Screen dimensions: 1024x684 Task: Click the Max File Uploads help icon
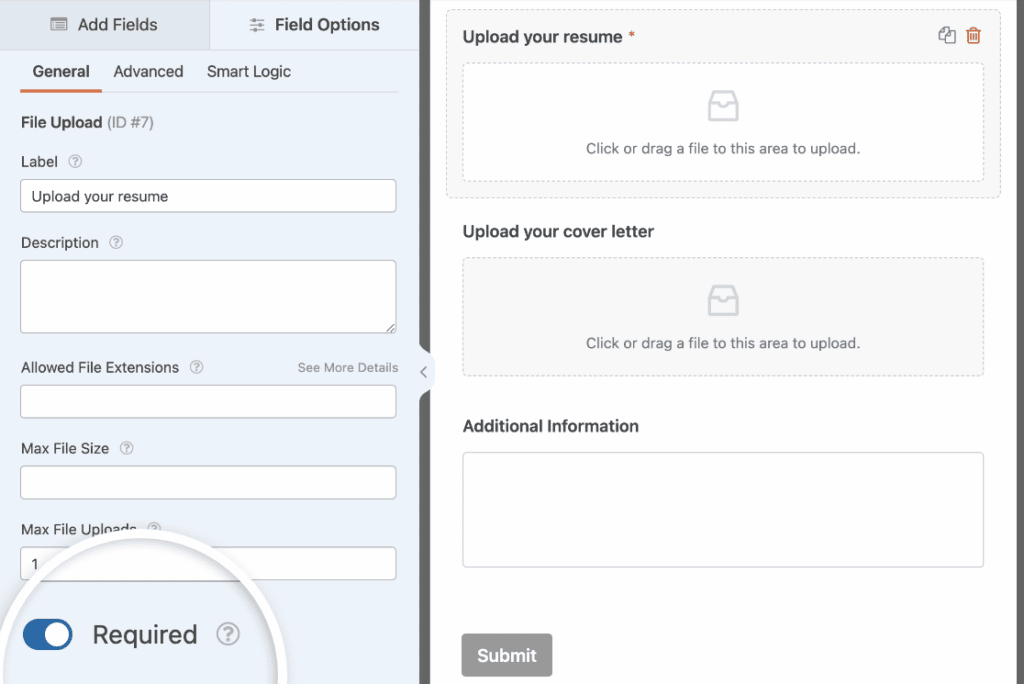(152, 530)
